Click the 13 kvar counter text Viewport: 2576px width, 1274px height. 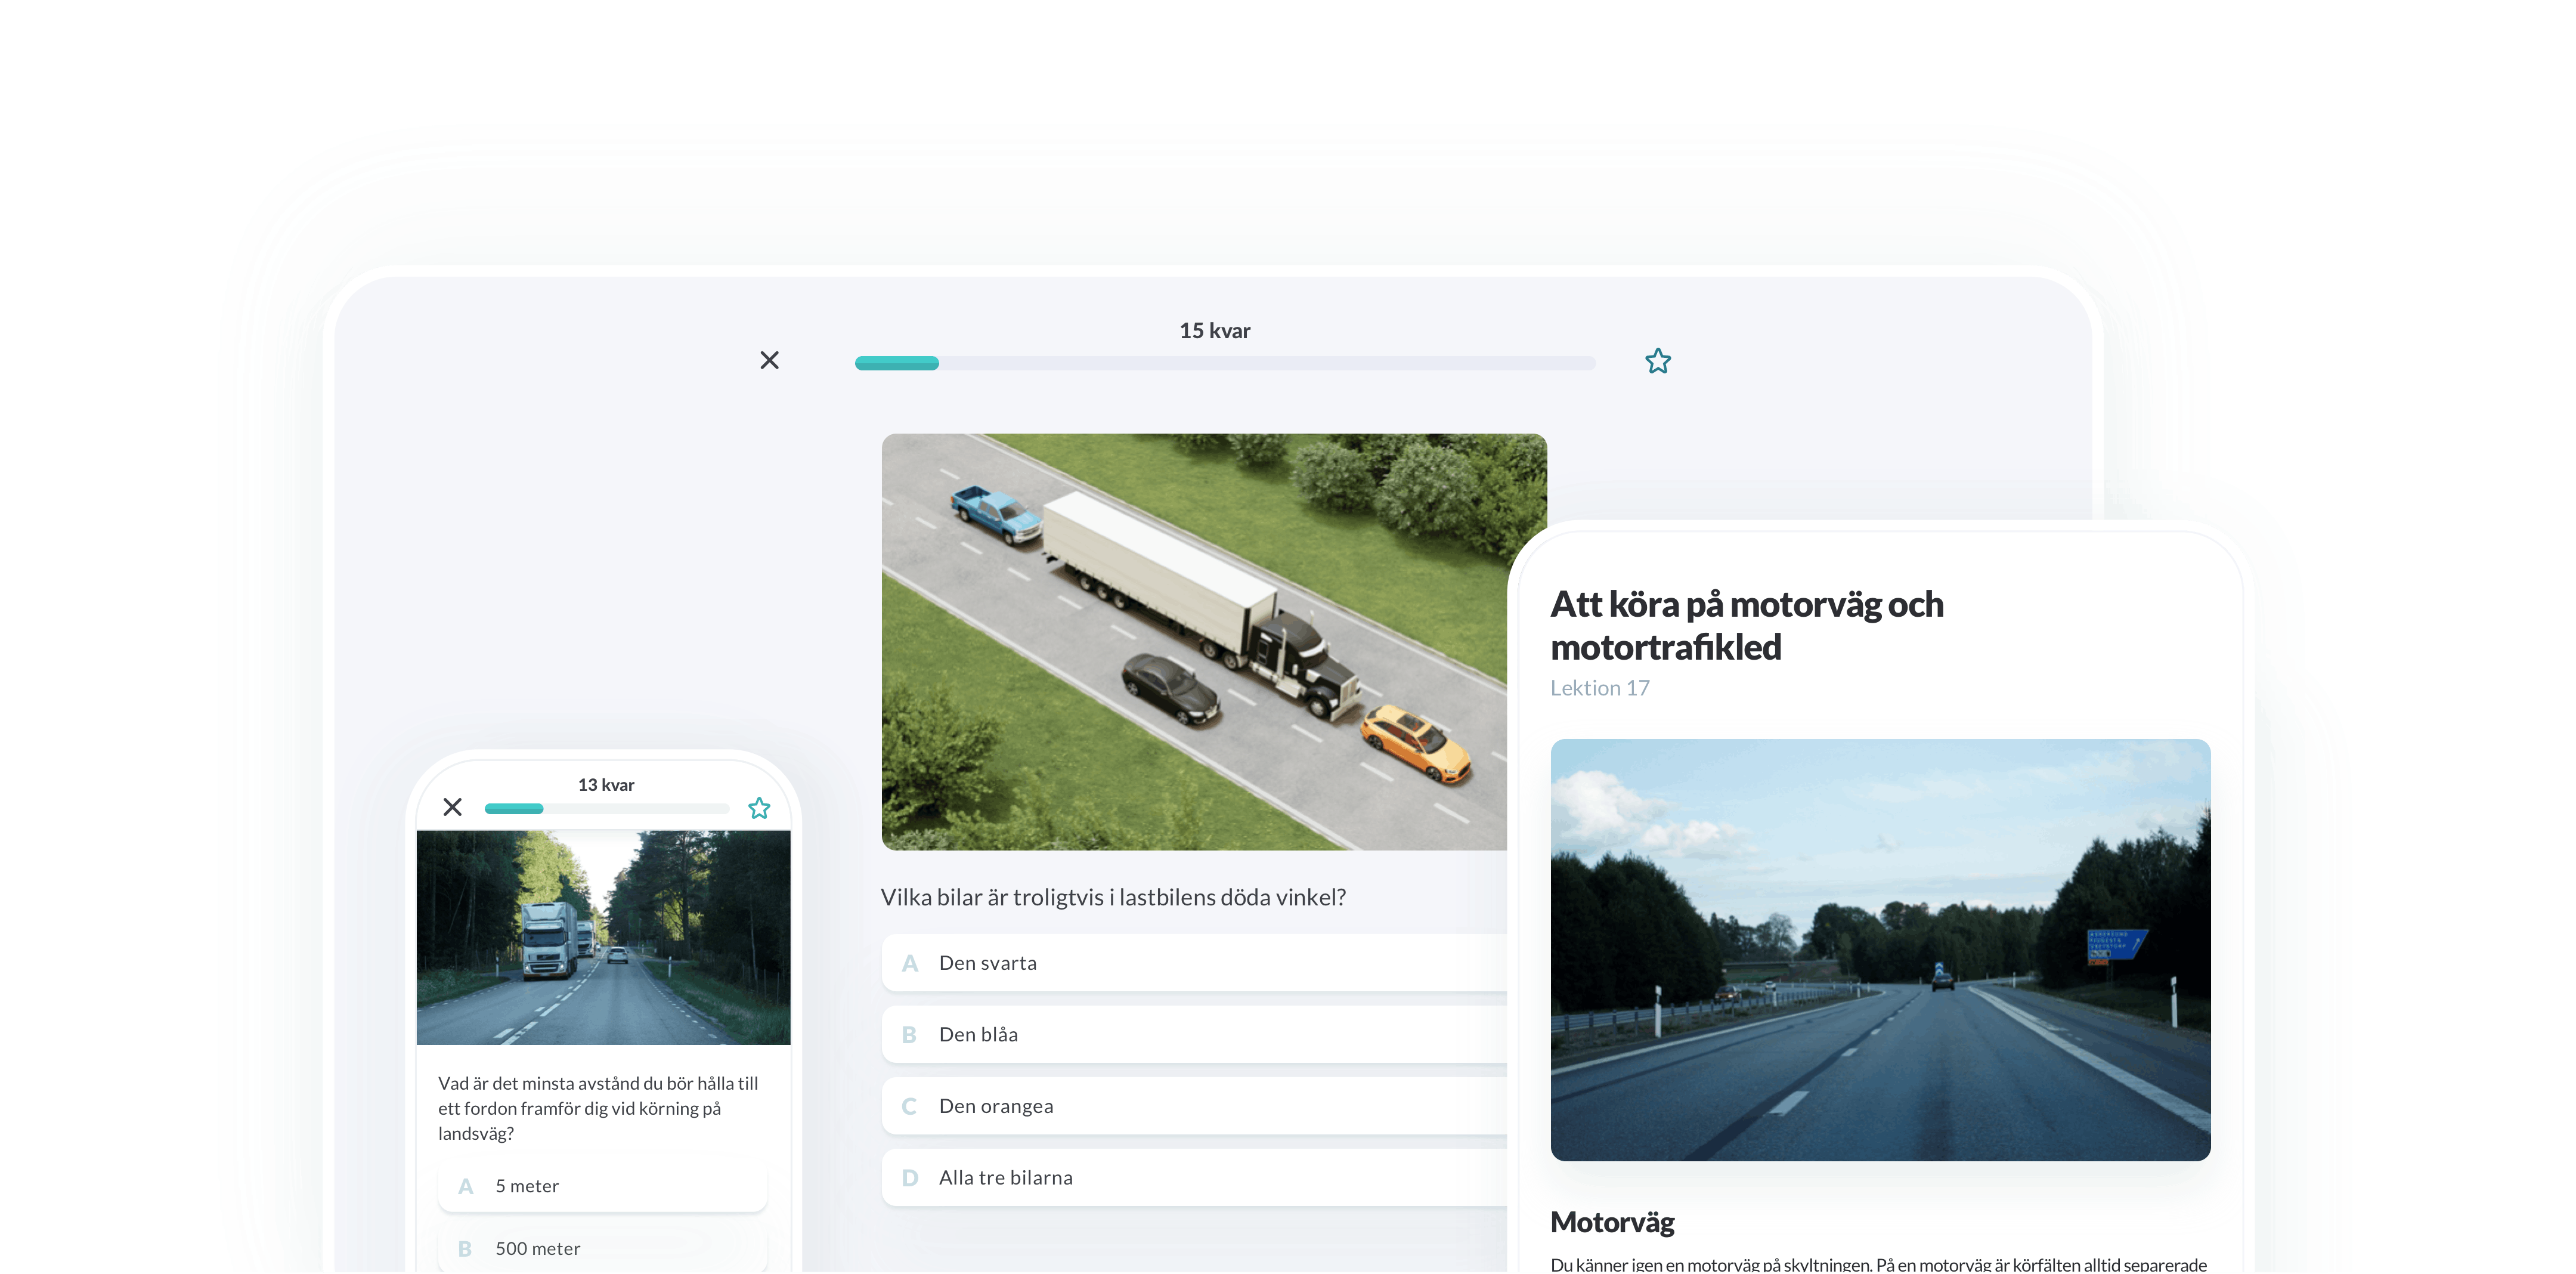click(x=606, y=785)
